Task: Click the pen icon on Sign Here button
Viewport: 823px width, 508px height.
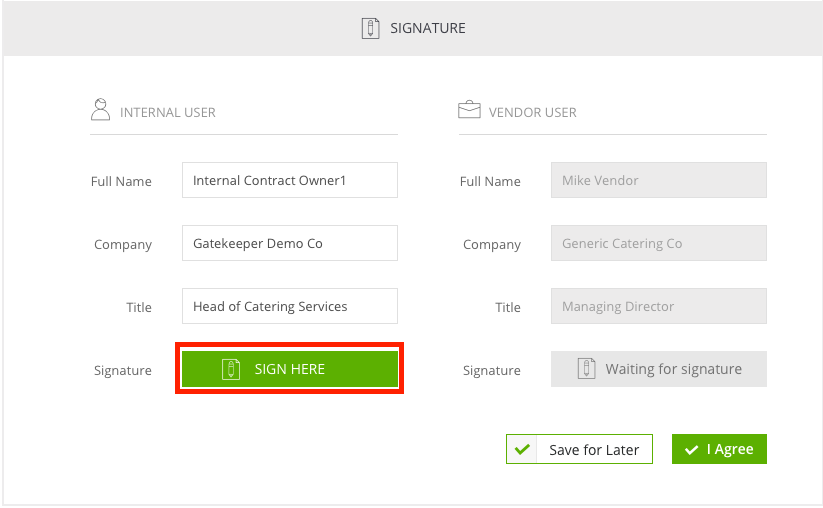Action: 231,369
